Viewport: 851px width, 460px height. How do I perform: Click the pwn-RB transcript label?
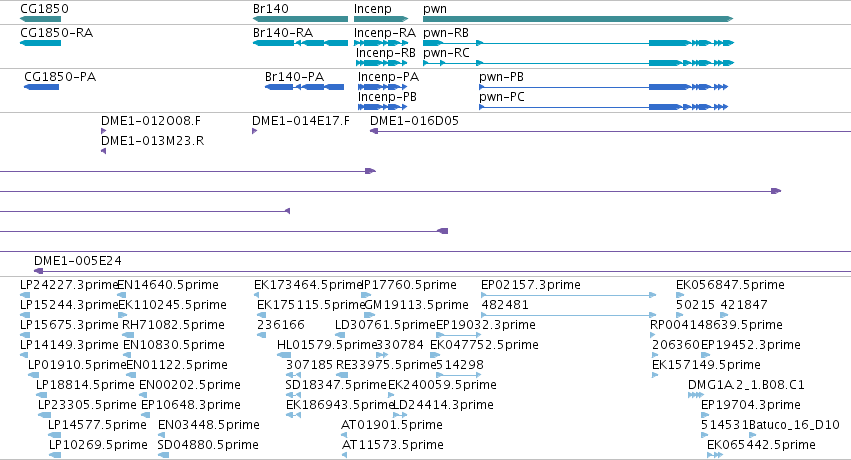coord(446,33)
